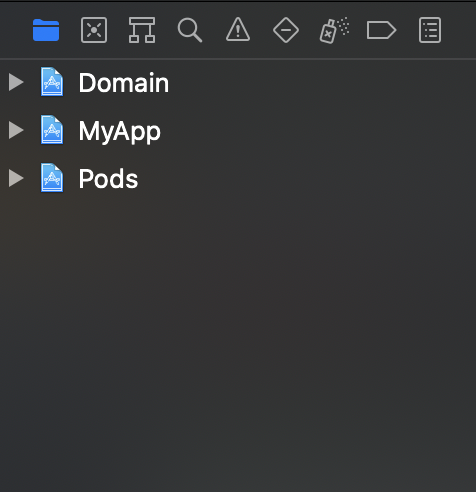Open the Breakpoint navigator tag icon
The width and height of the screenshot is (476, 492).
coord(382,30)
